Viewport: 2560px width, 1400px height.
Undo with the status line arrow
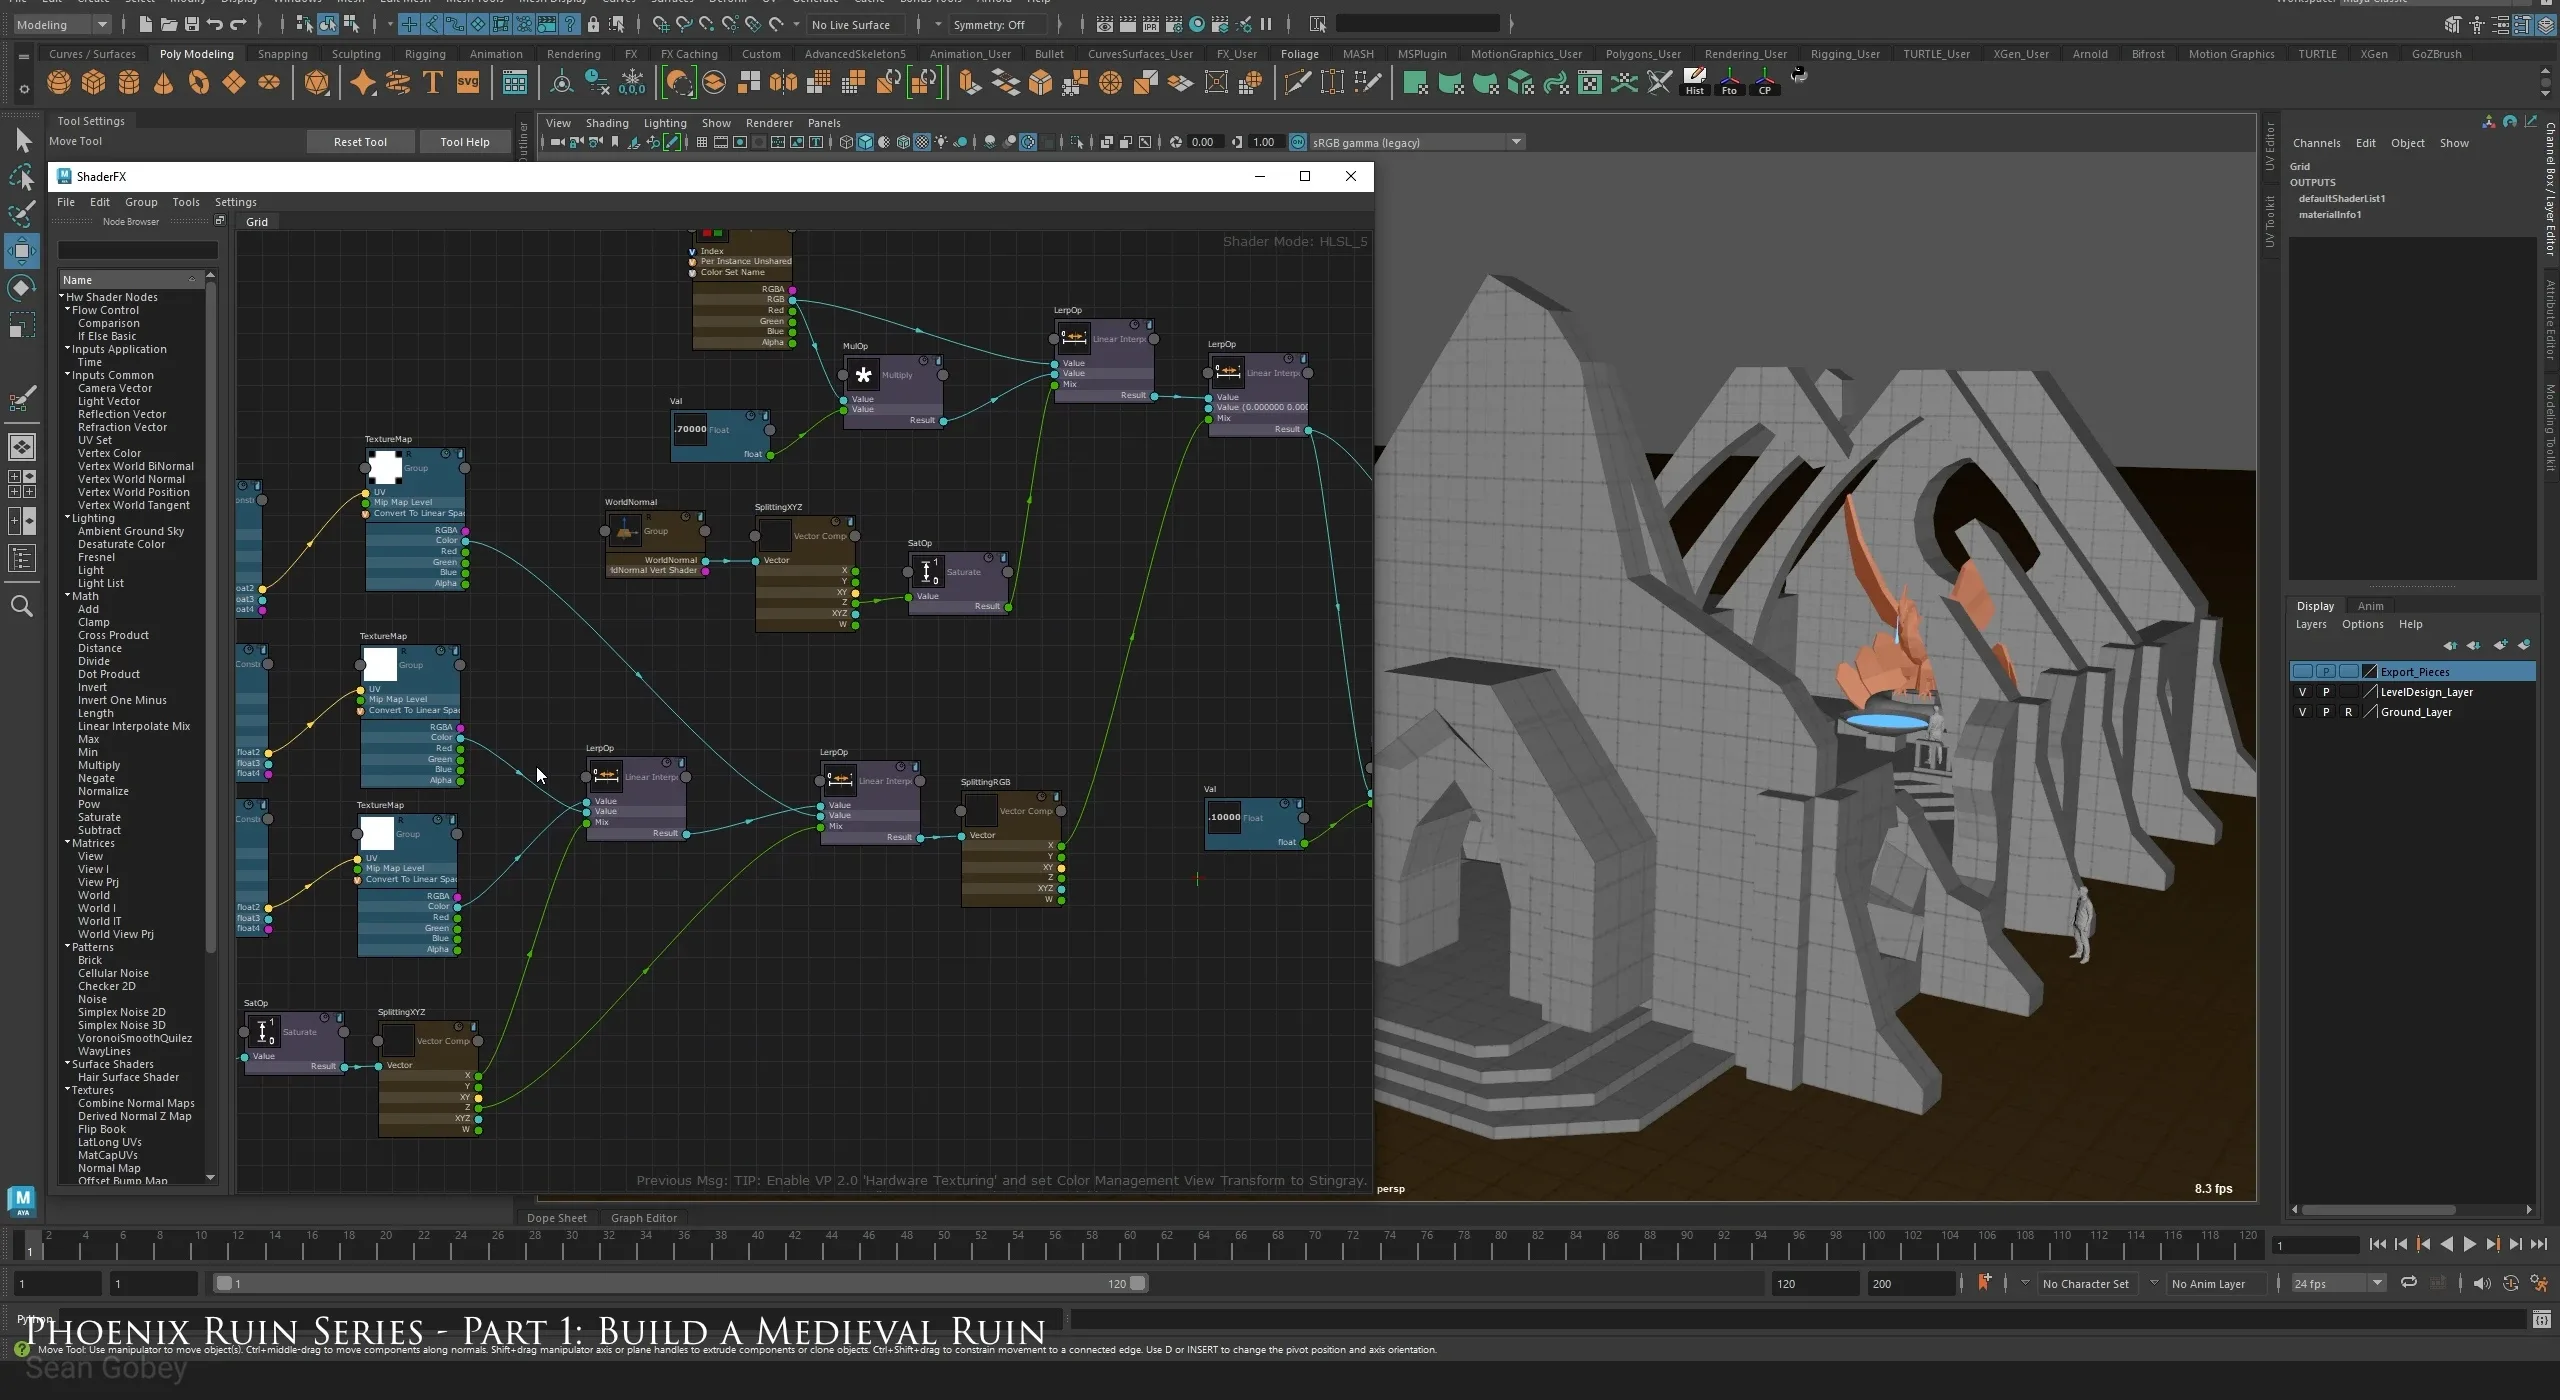click(x=215, y=24)
